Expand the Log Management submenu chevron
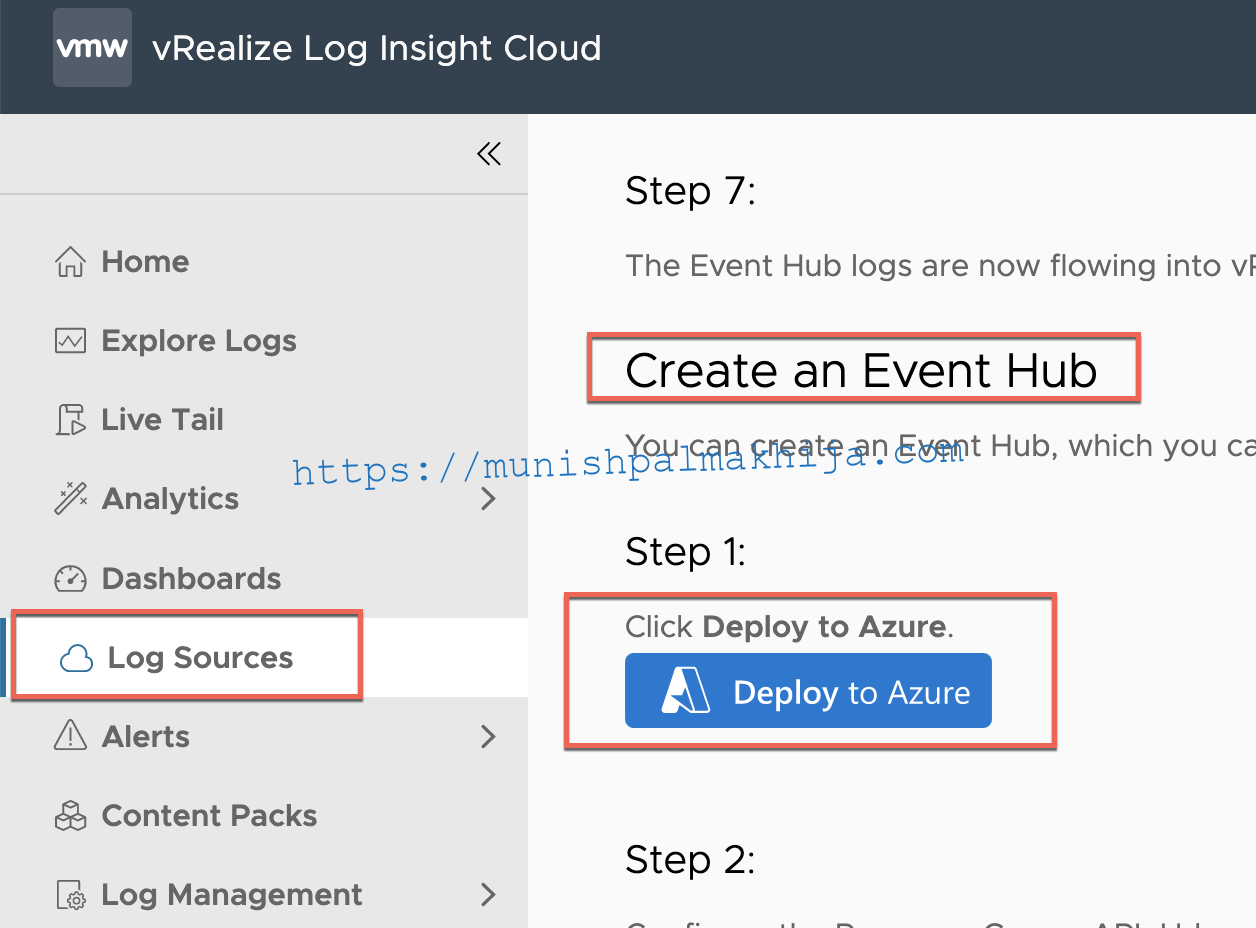Viewport: 1256px width, 928px height. 488,894
